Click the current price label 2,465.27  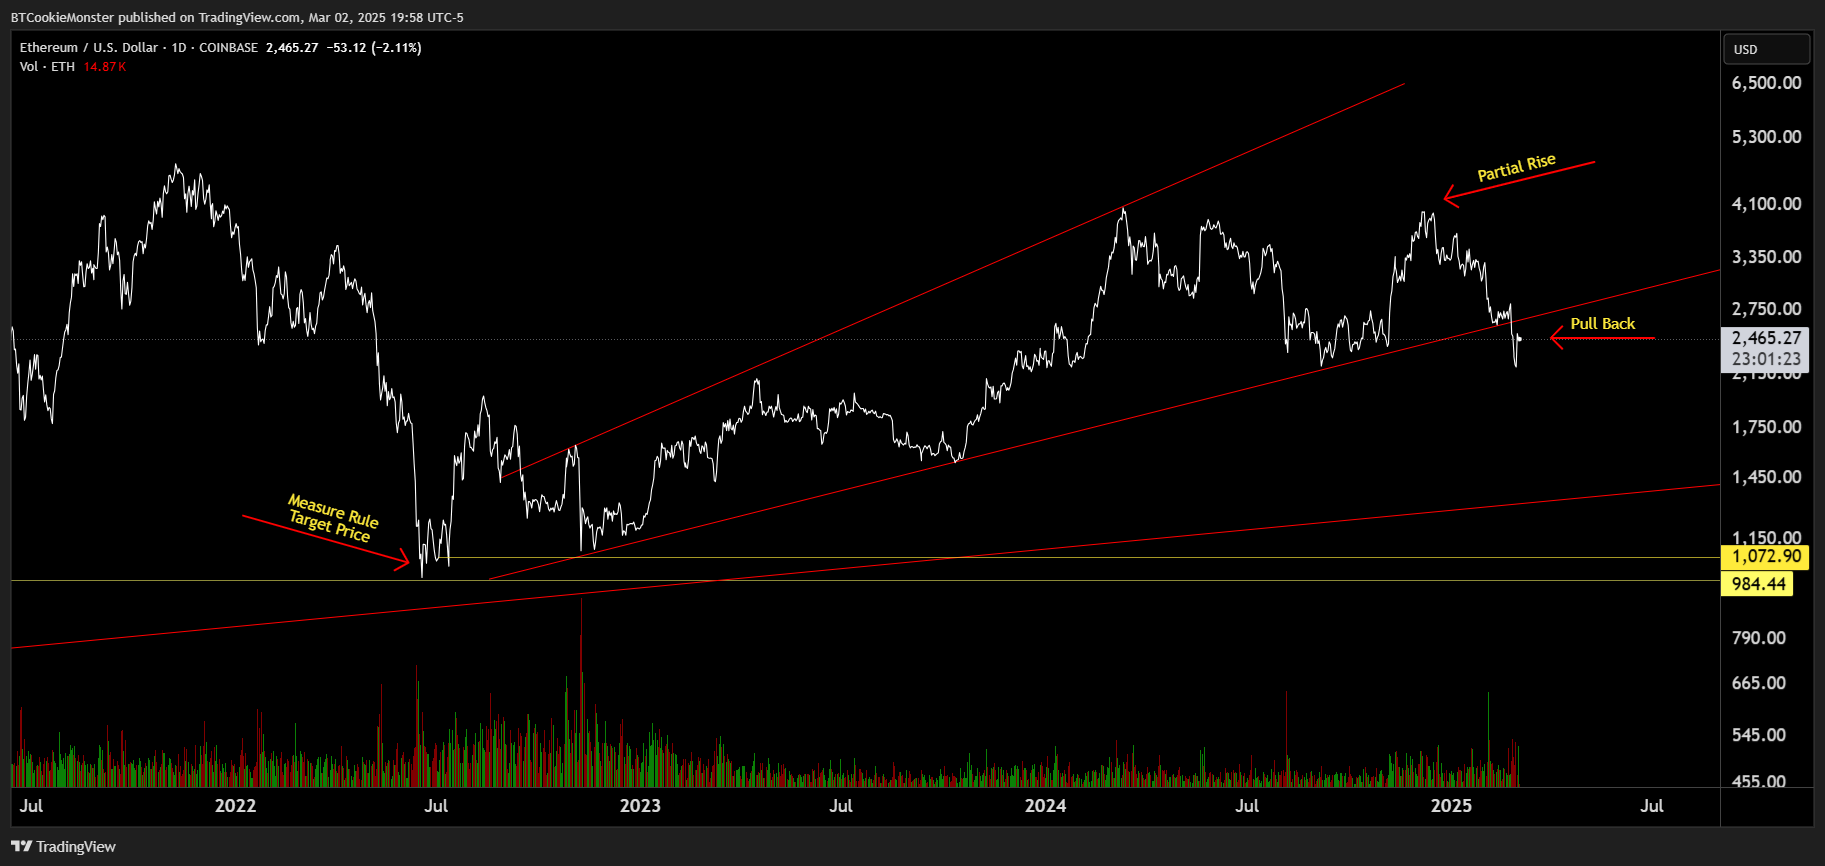(x=1766, y=338)
